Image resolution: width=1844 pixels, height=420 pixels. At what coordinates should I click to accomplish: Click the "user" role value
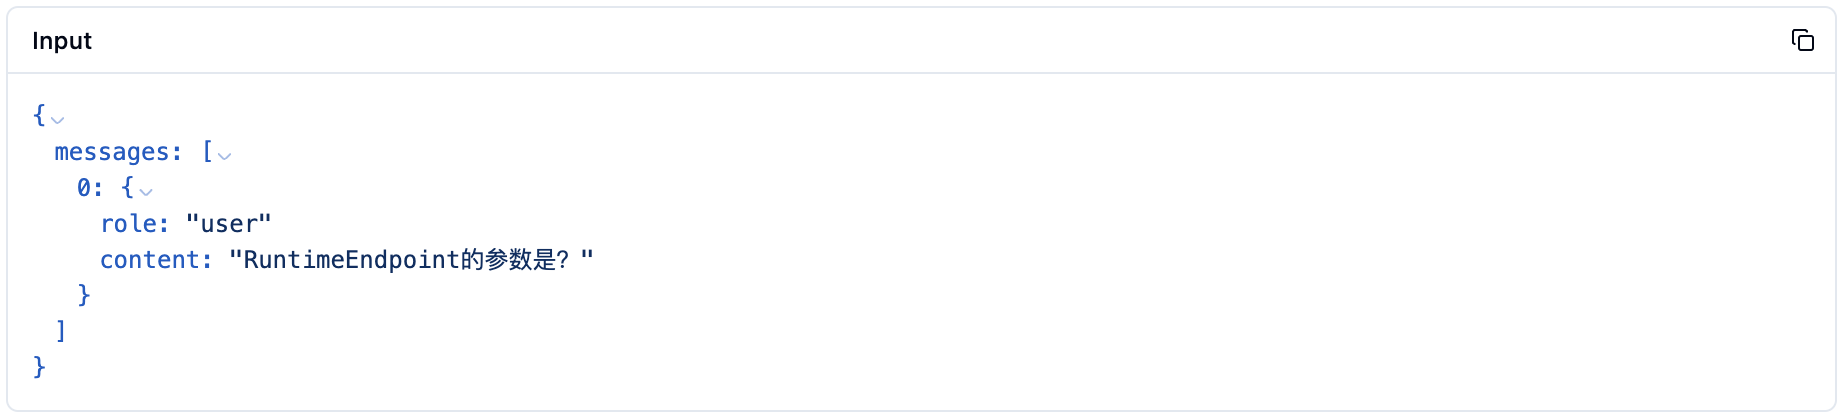229,224
